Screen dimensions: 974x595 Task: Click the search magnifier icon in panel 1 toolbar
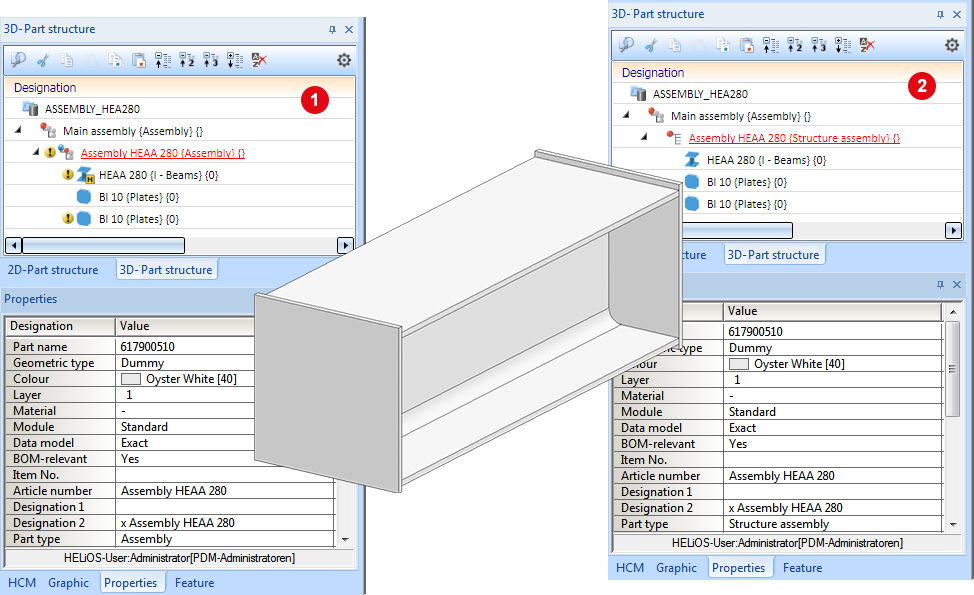pyautogui.click(x=18, y=60)
